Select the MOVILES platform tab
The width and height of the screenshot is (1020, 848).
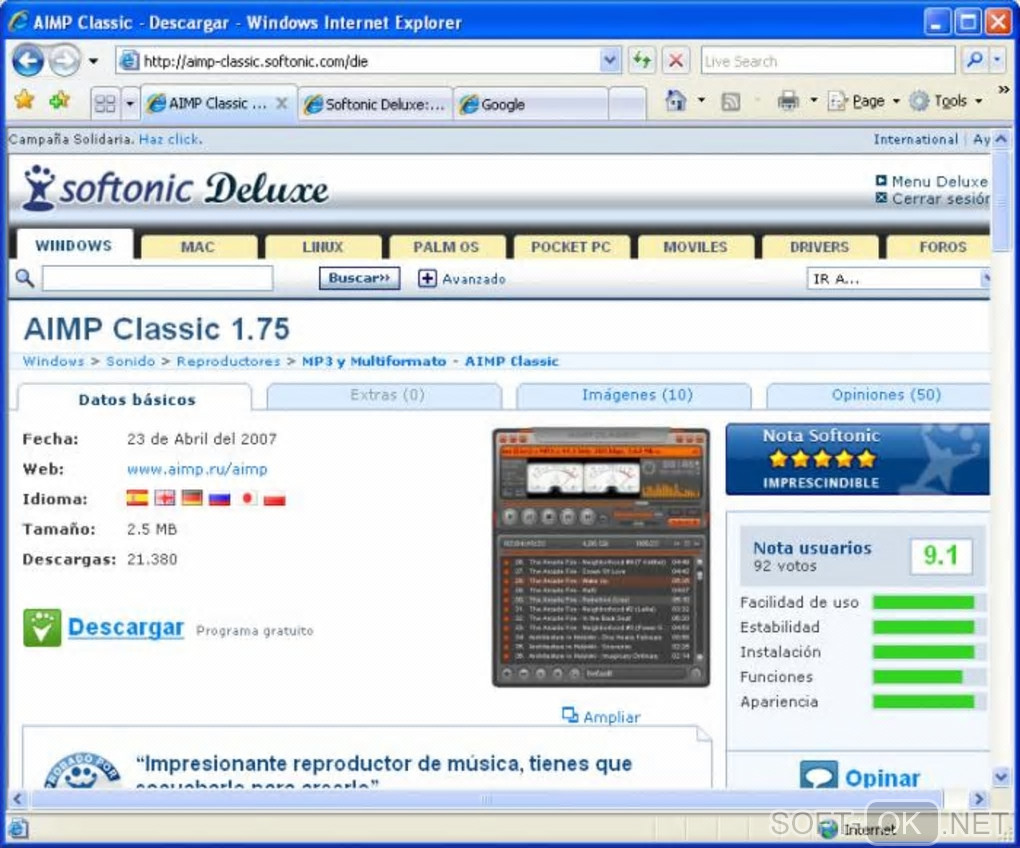(x=695, y=247)
